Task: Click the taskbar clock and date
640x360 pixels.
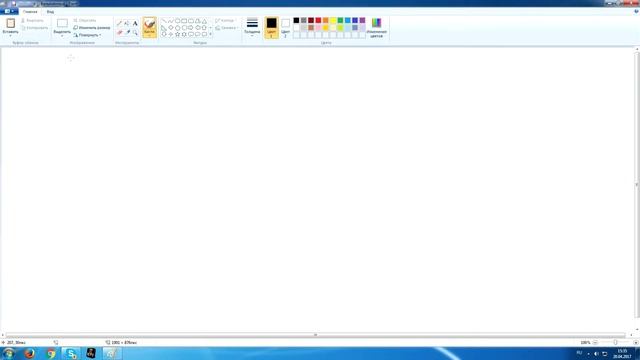Action: point(622,353)
